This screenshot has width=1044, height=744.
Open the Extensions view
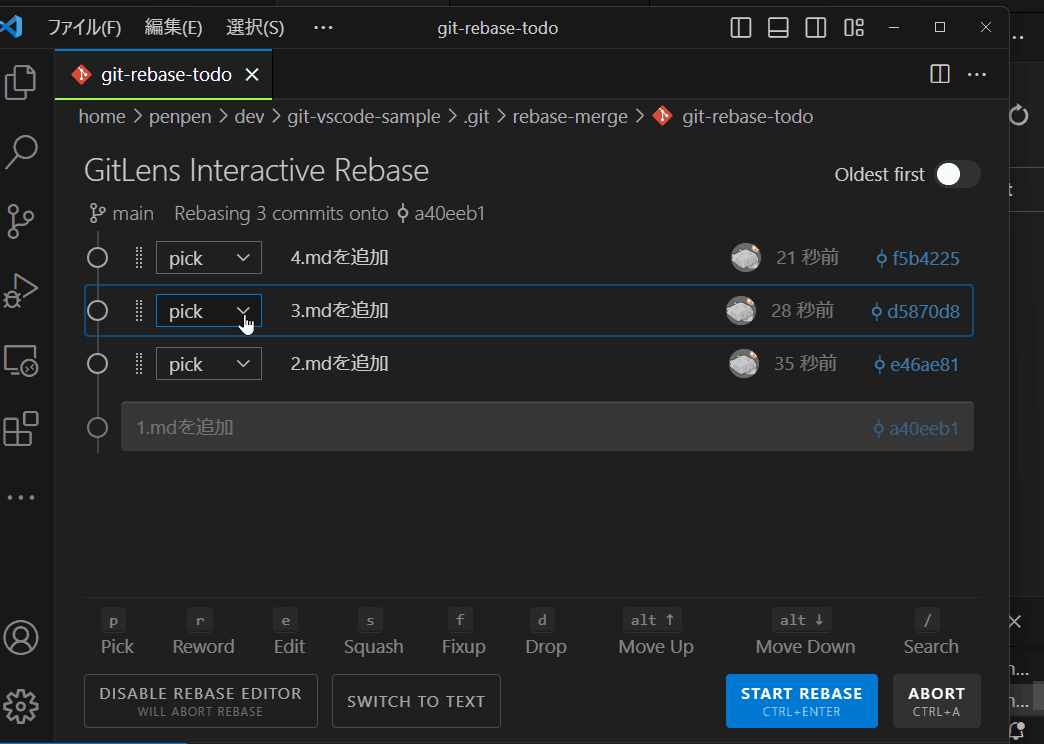(21, 428)
